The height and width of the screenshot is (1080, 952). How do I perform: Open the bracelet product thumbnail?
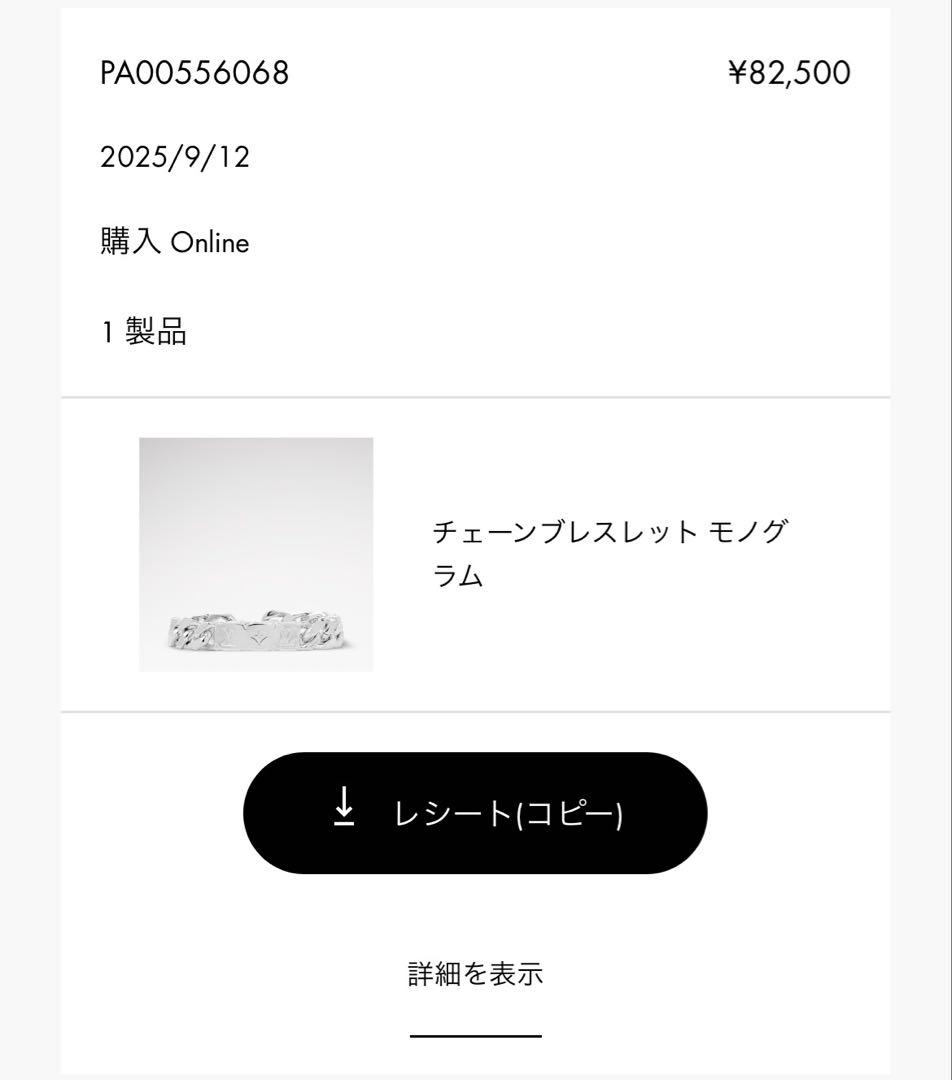click(256, 554)
